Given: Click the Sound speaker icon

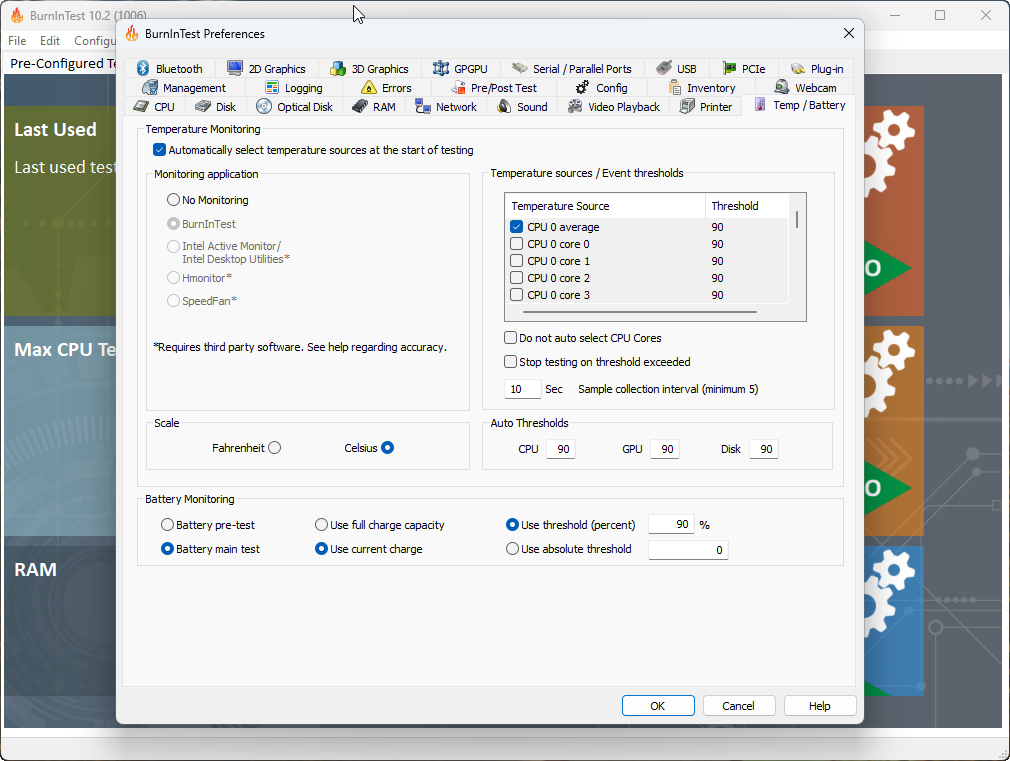Looking at the screenshot, I should (504, 106).
